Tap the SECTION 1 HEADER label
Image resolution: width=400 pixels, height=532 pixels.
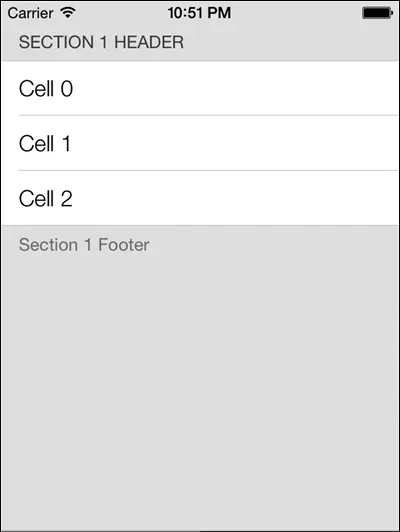[x=101, y=42]
